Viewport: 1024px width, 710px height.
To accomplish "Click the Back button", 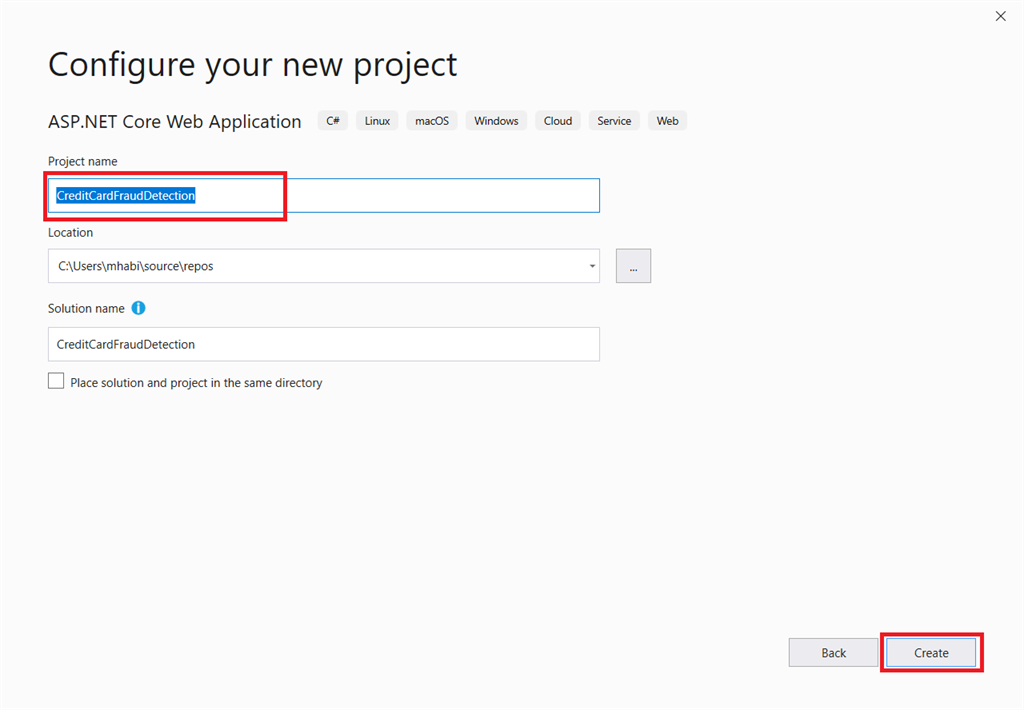I will (833, 653).
